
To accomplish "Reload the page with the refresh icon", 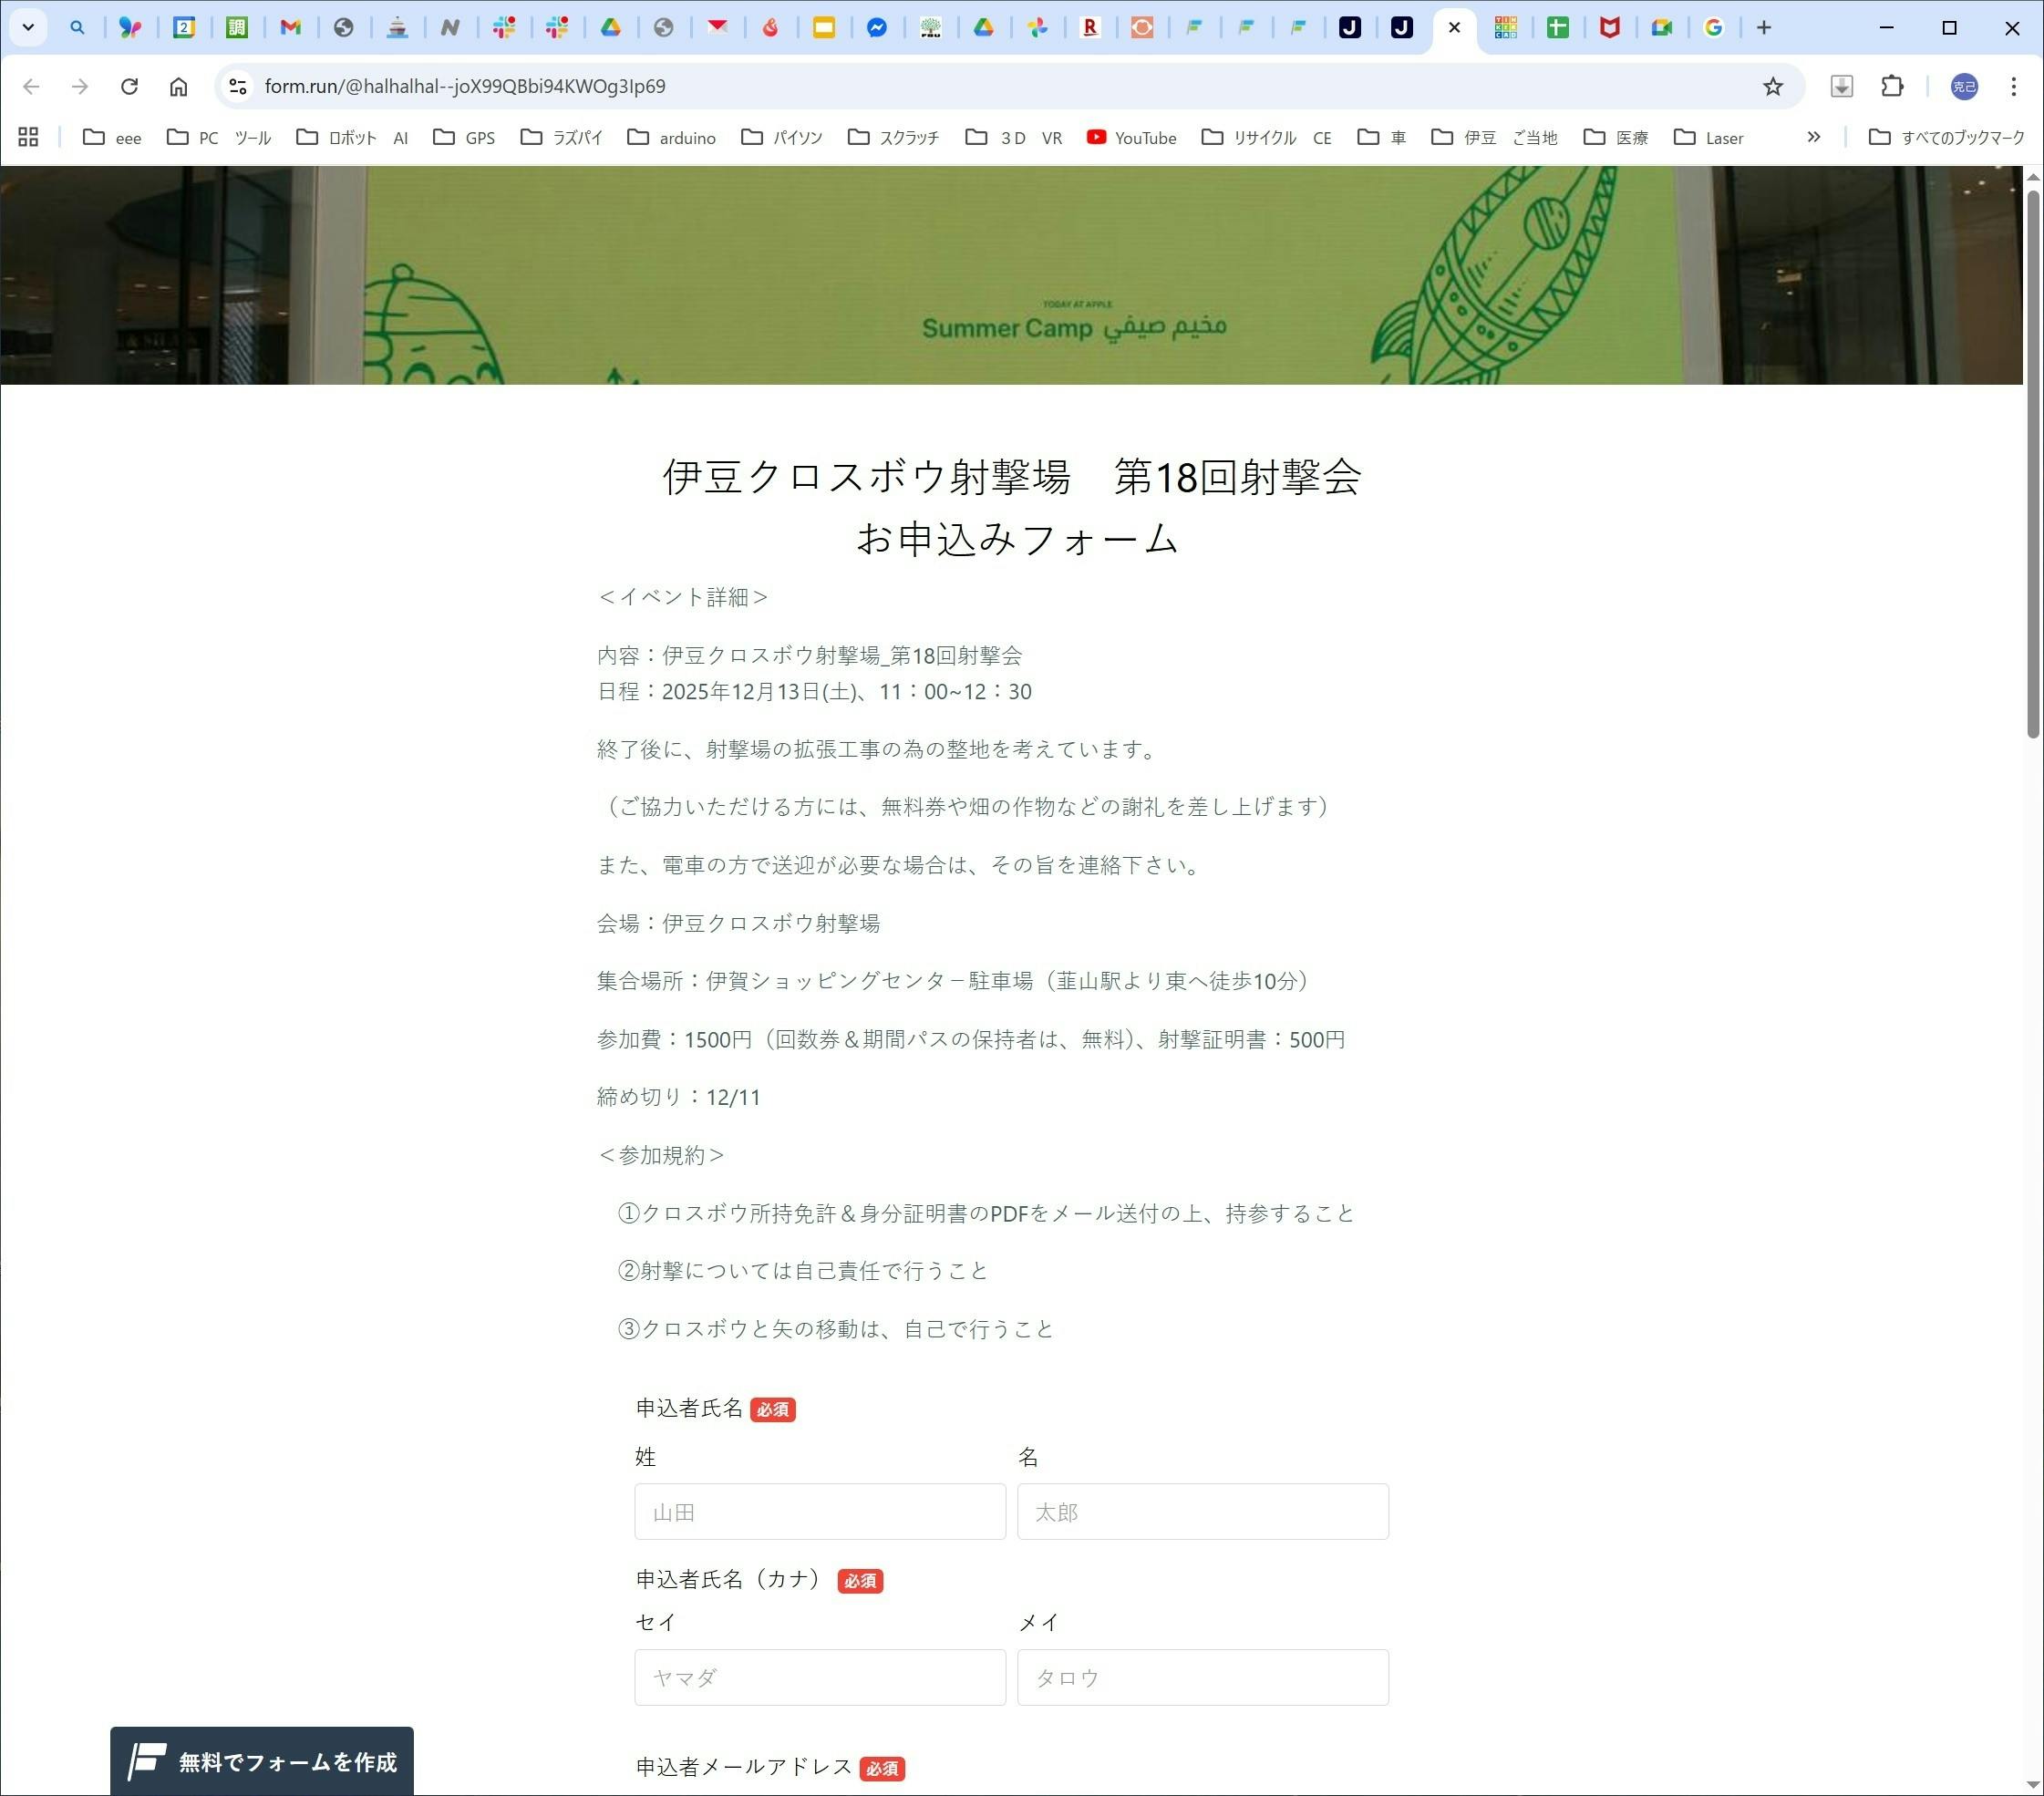I will click(x=129, y=86).
